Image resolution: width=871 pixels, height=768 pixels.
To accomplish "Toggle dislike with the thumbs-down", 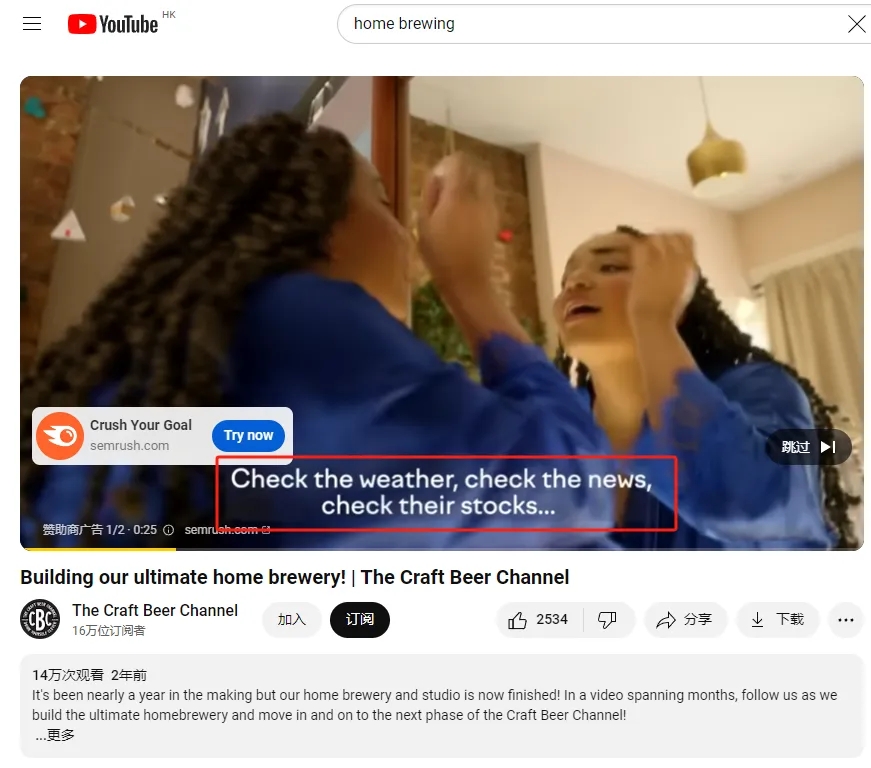I will point(609,620).
